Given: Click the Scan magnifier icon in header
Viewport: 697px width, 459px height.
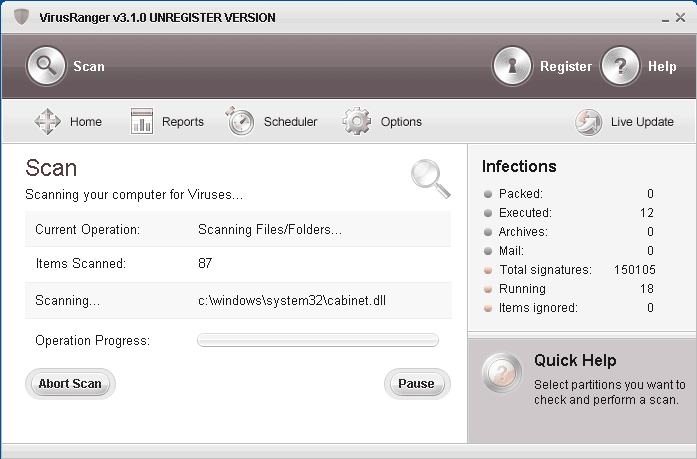Looking at the screenshot, I should 45,67.
